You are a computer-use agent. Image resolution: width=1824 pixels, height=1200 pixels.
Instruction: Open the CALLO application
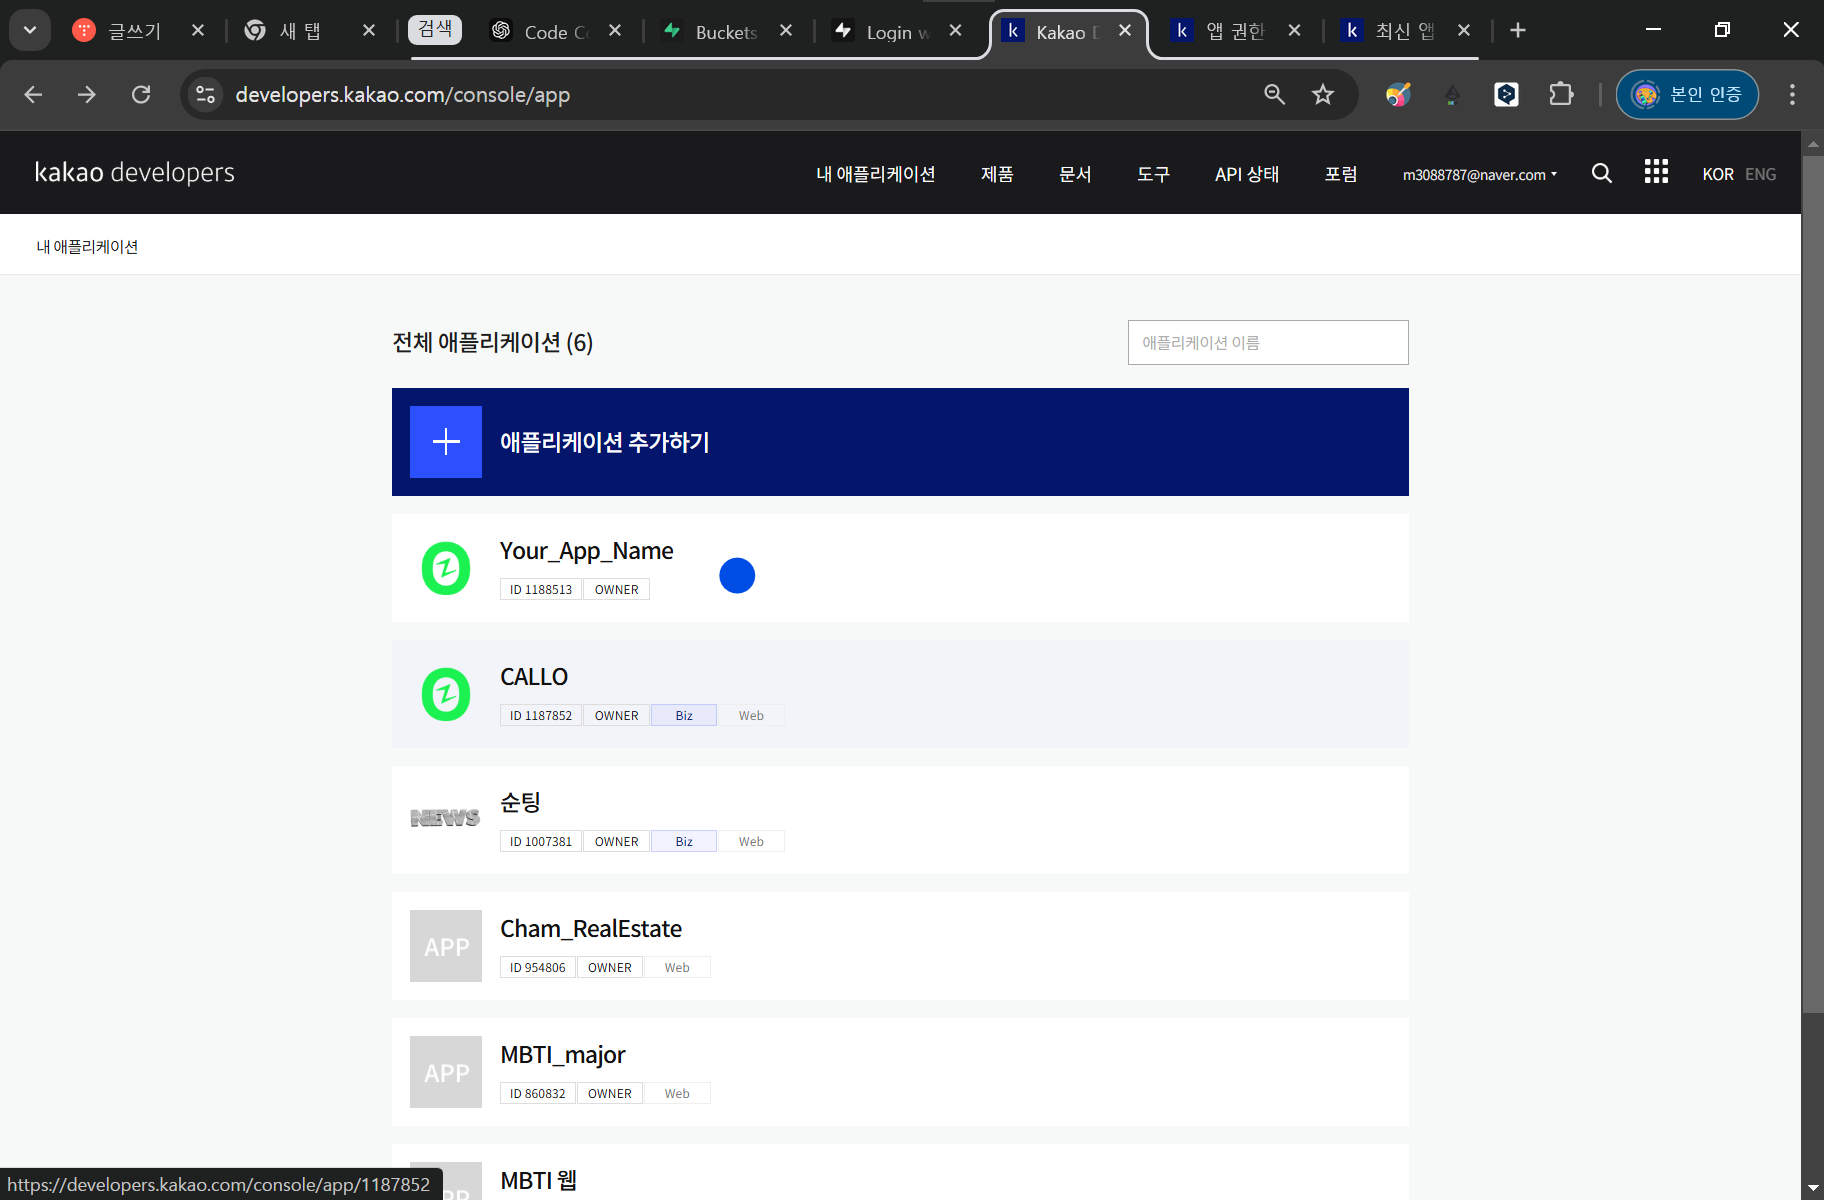tap(900, 694)
